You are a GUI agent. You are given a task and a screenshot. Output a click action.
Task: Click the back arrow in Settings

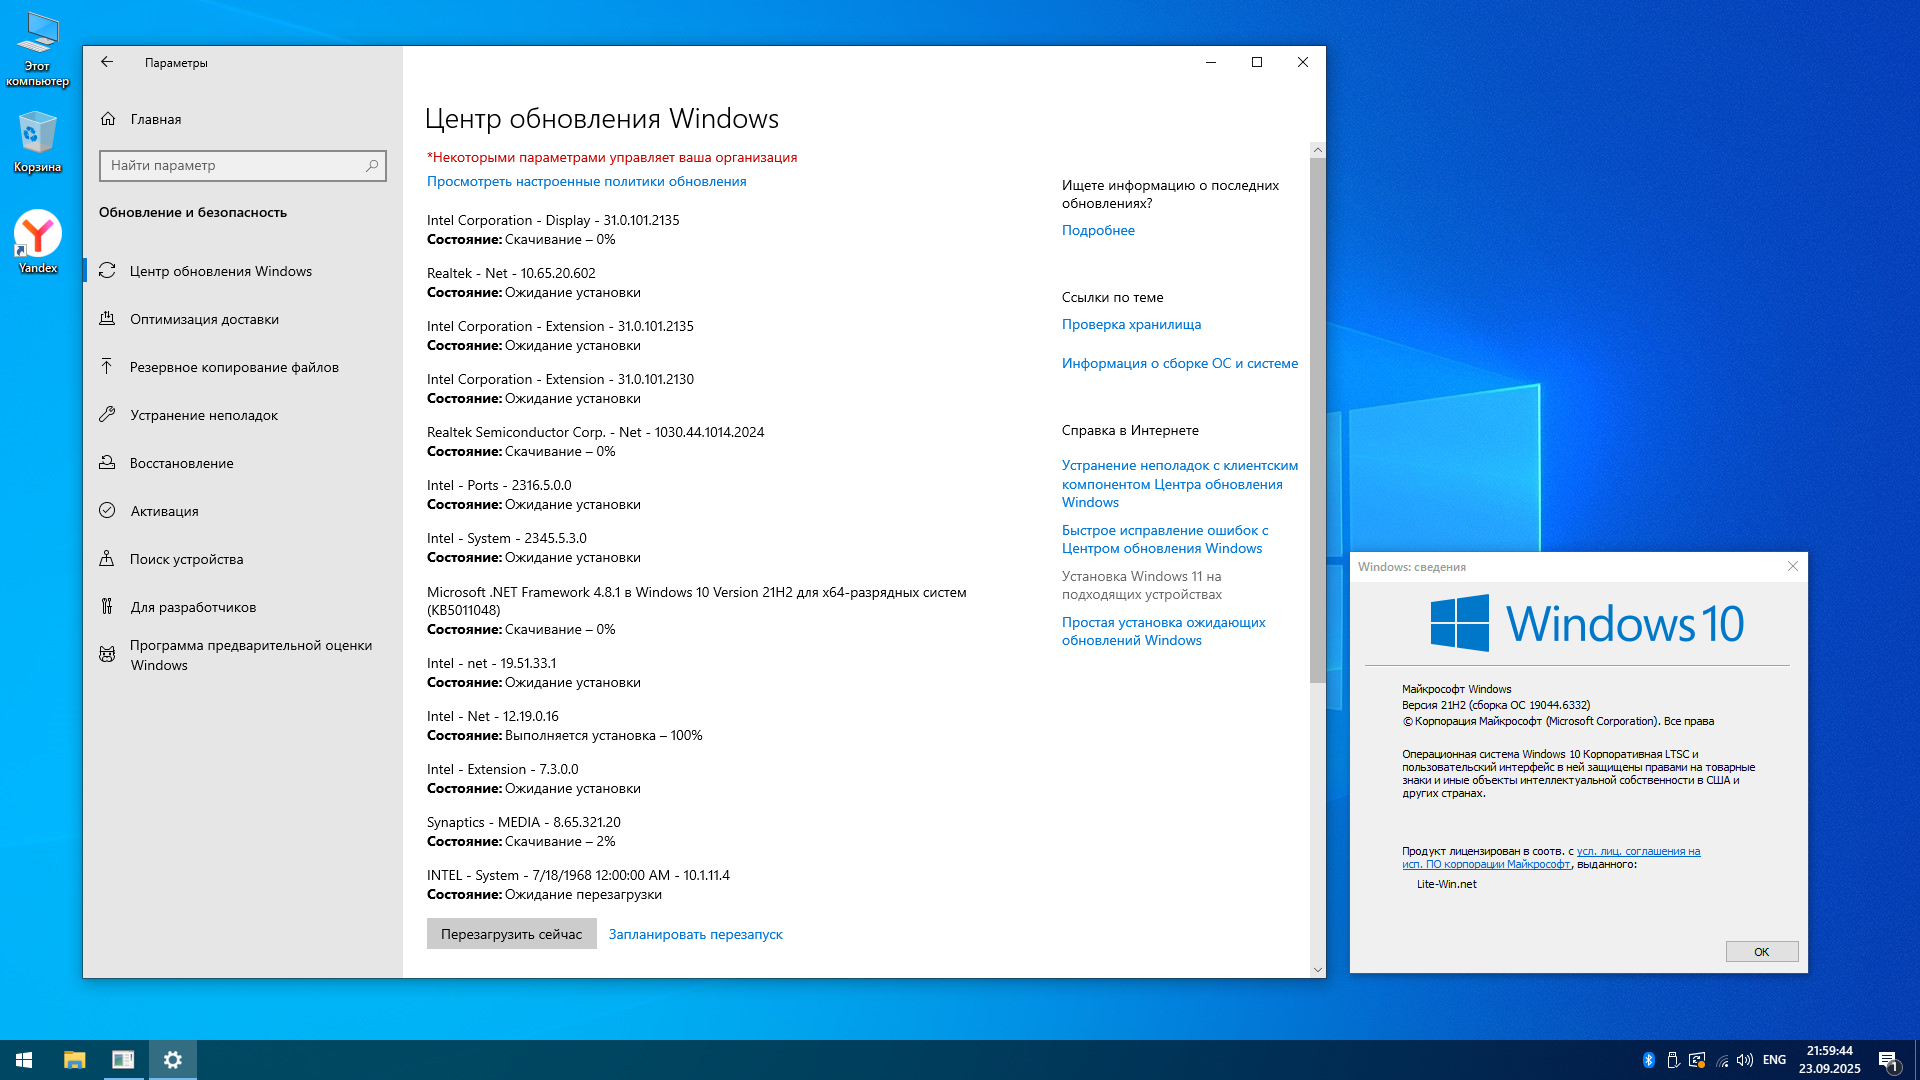point(107,62)
